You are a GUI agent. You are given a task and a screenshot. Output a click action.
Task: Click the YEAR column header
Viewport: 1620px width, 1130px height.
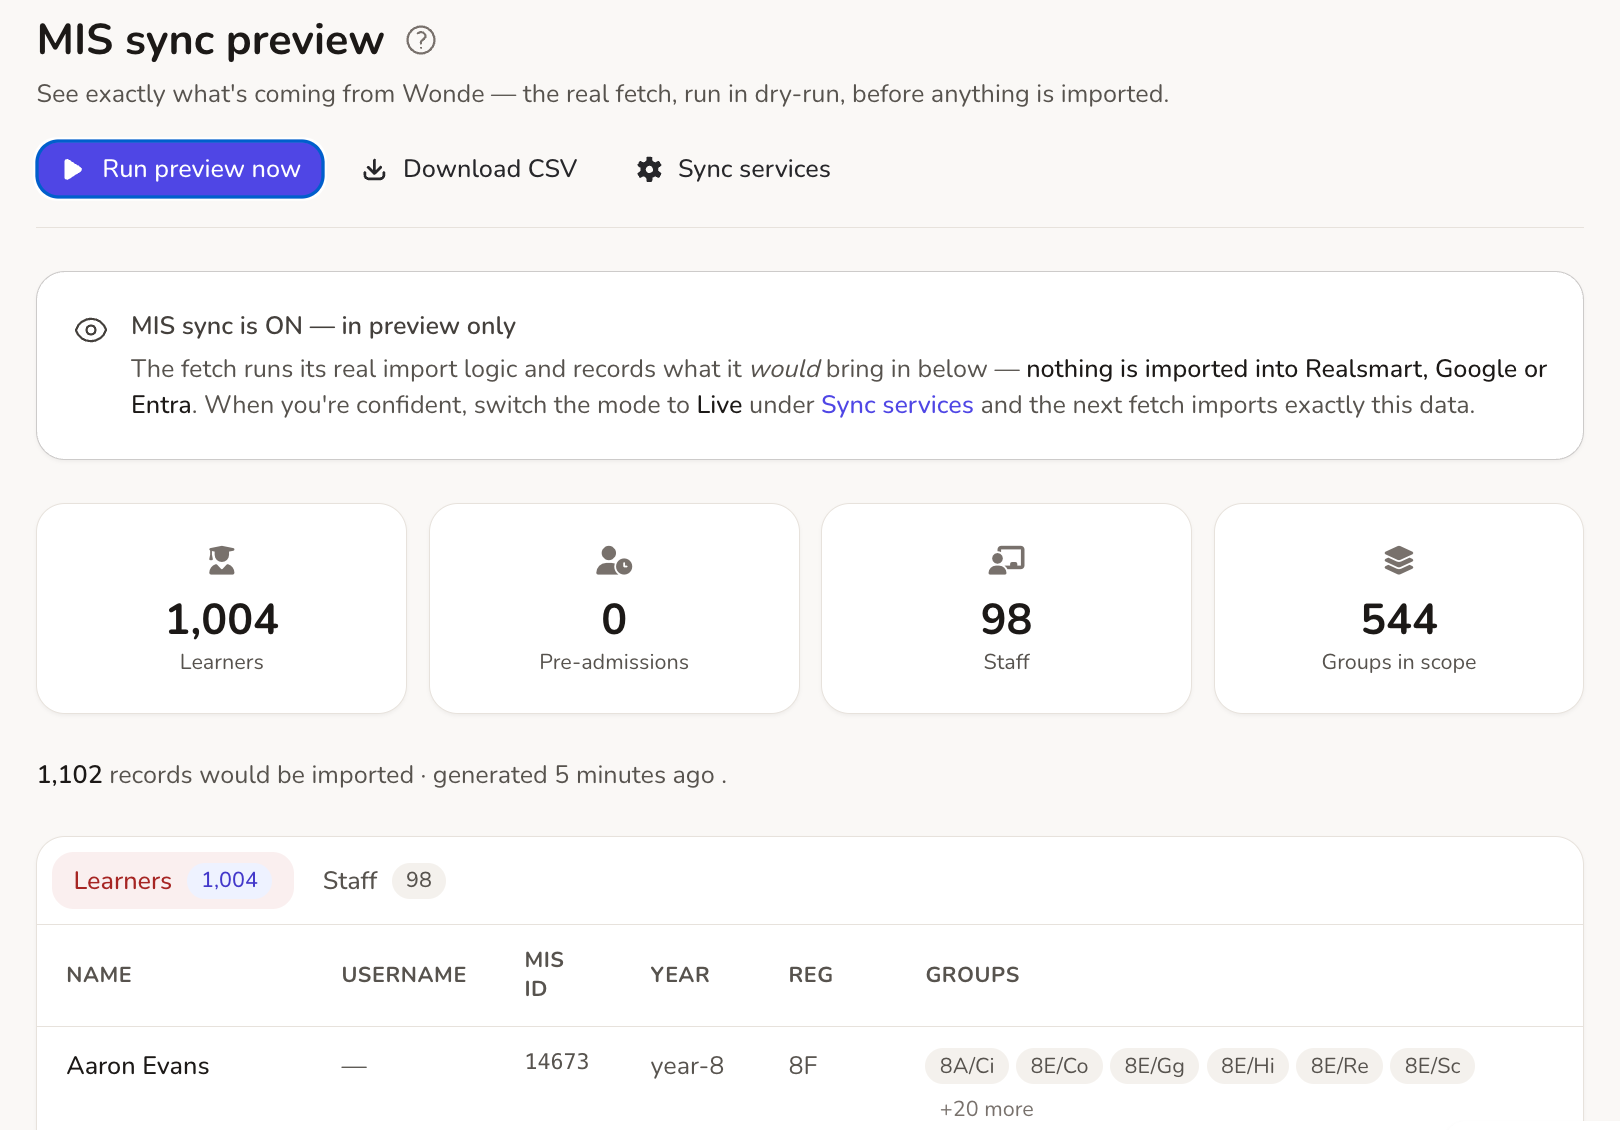(680, 975)
